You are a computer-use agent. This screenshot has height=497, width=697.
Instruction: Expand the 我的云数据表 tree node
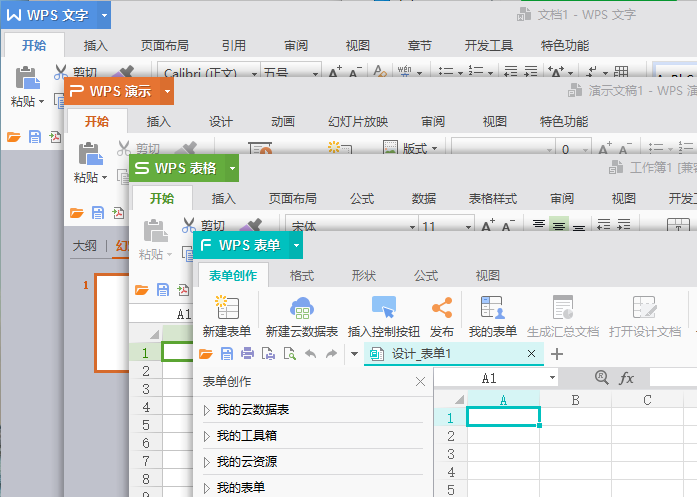click(207, 410)
